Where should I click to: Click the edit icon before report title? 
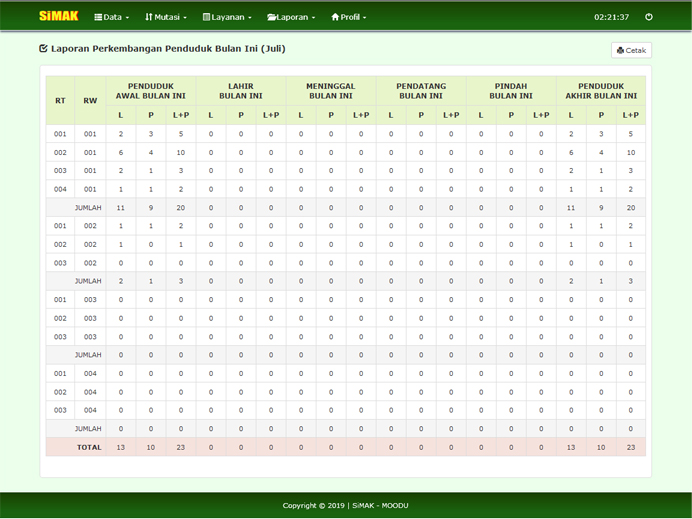(x=43, y=48)
